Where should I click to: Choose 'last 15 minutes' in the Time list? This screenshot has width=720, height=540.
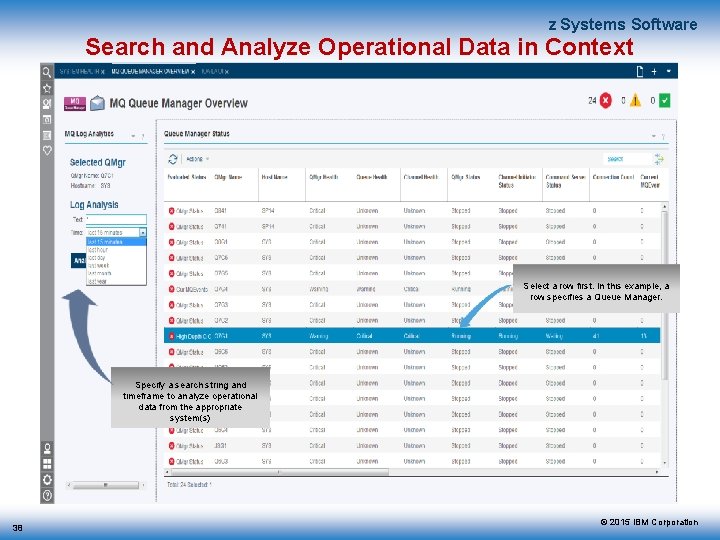[116, 242]
